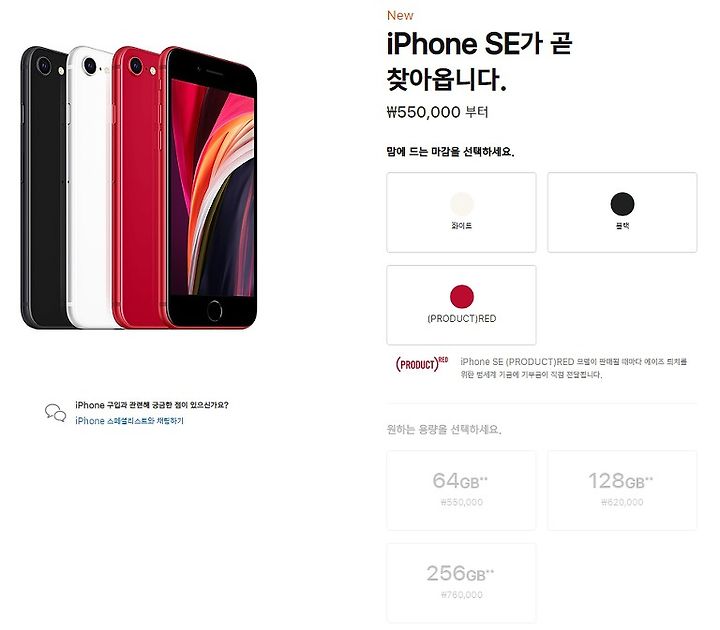720x630 pixels.
Task: Select the black color swatch circle
Action: [x=622, y=204]
